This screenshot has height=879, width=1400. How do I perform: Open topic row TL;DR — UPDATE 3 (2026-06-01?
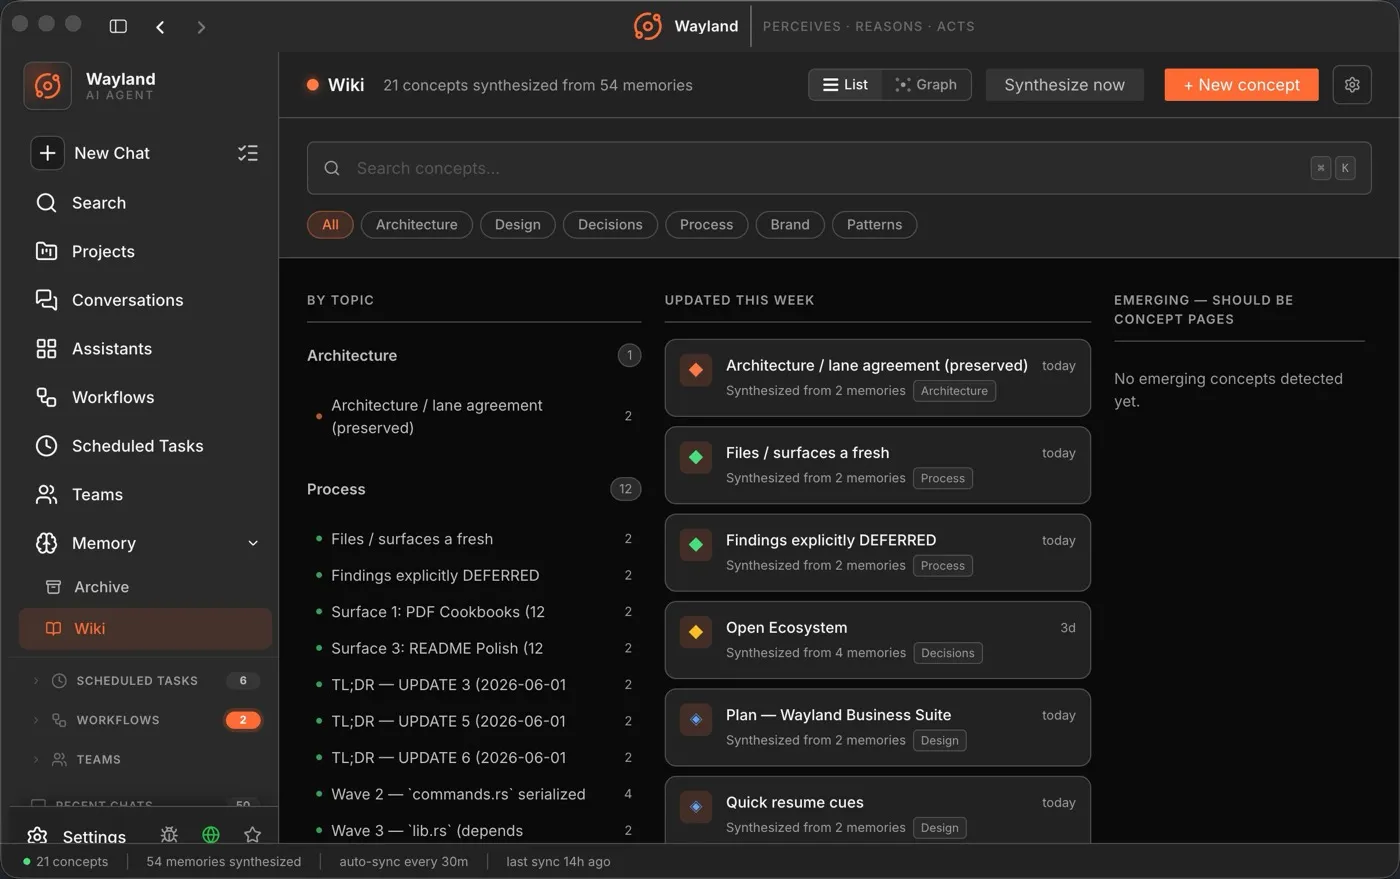(x=474, y=685)
